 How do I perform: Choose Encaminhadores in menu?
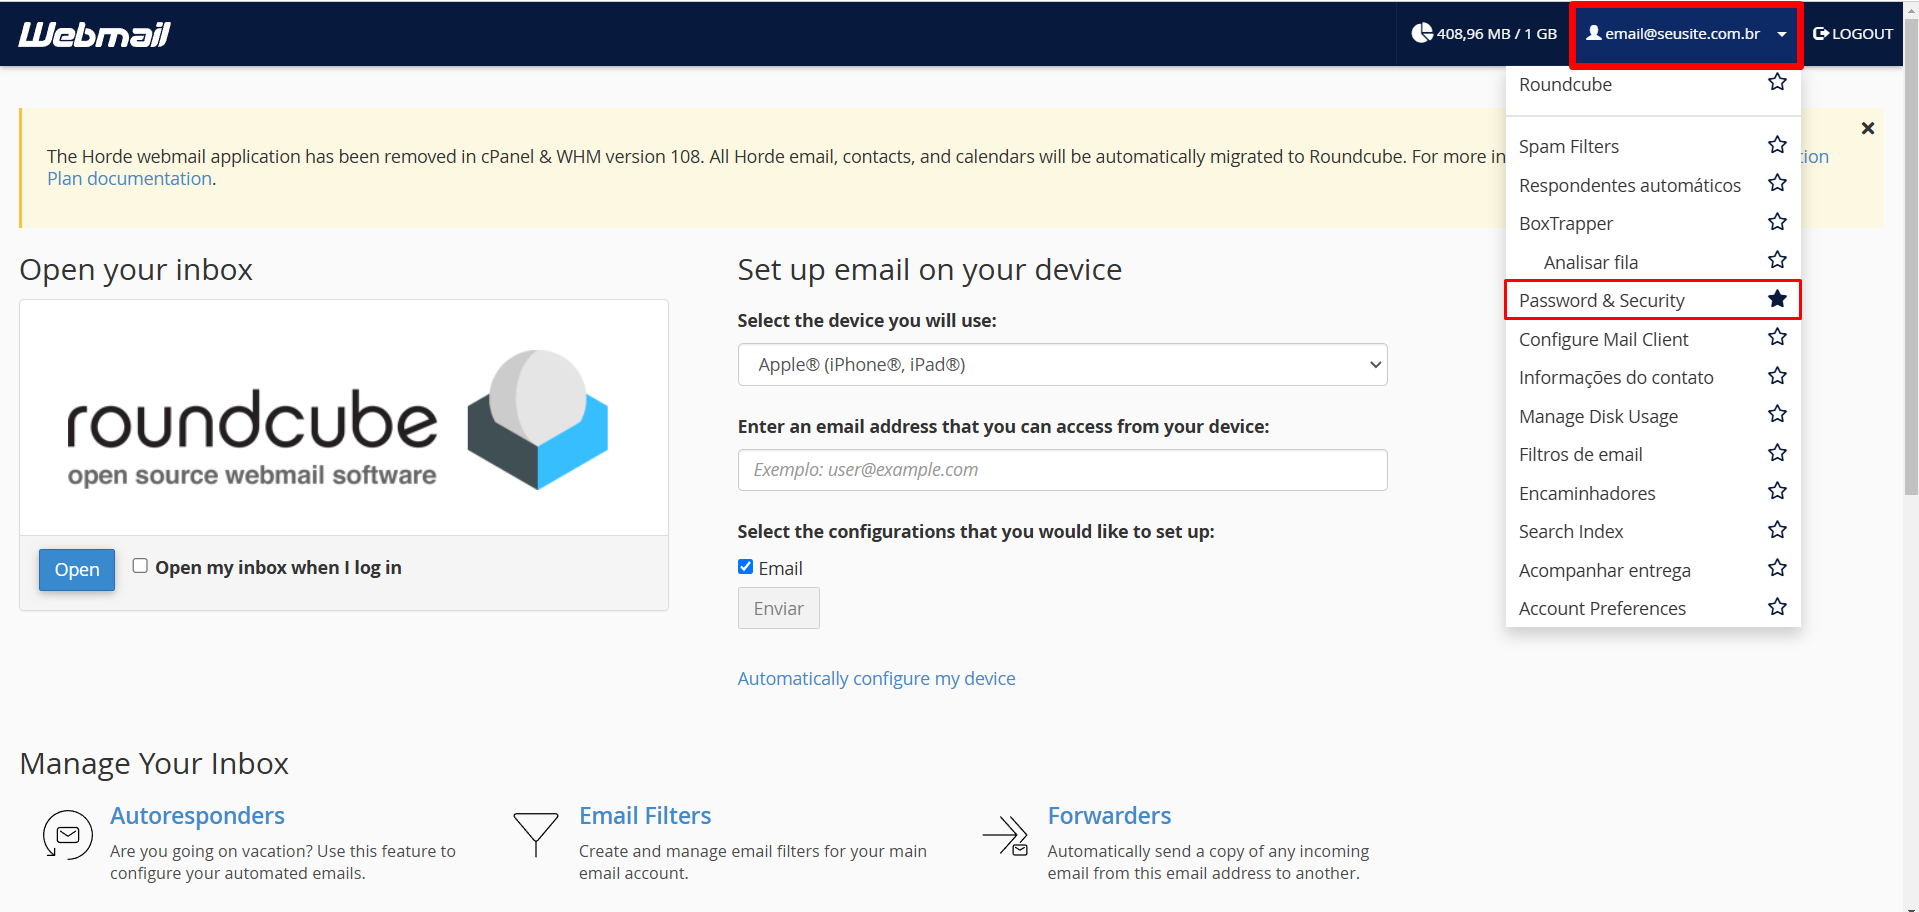(1586, 494)
